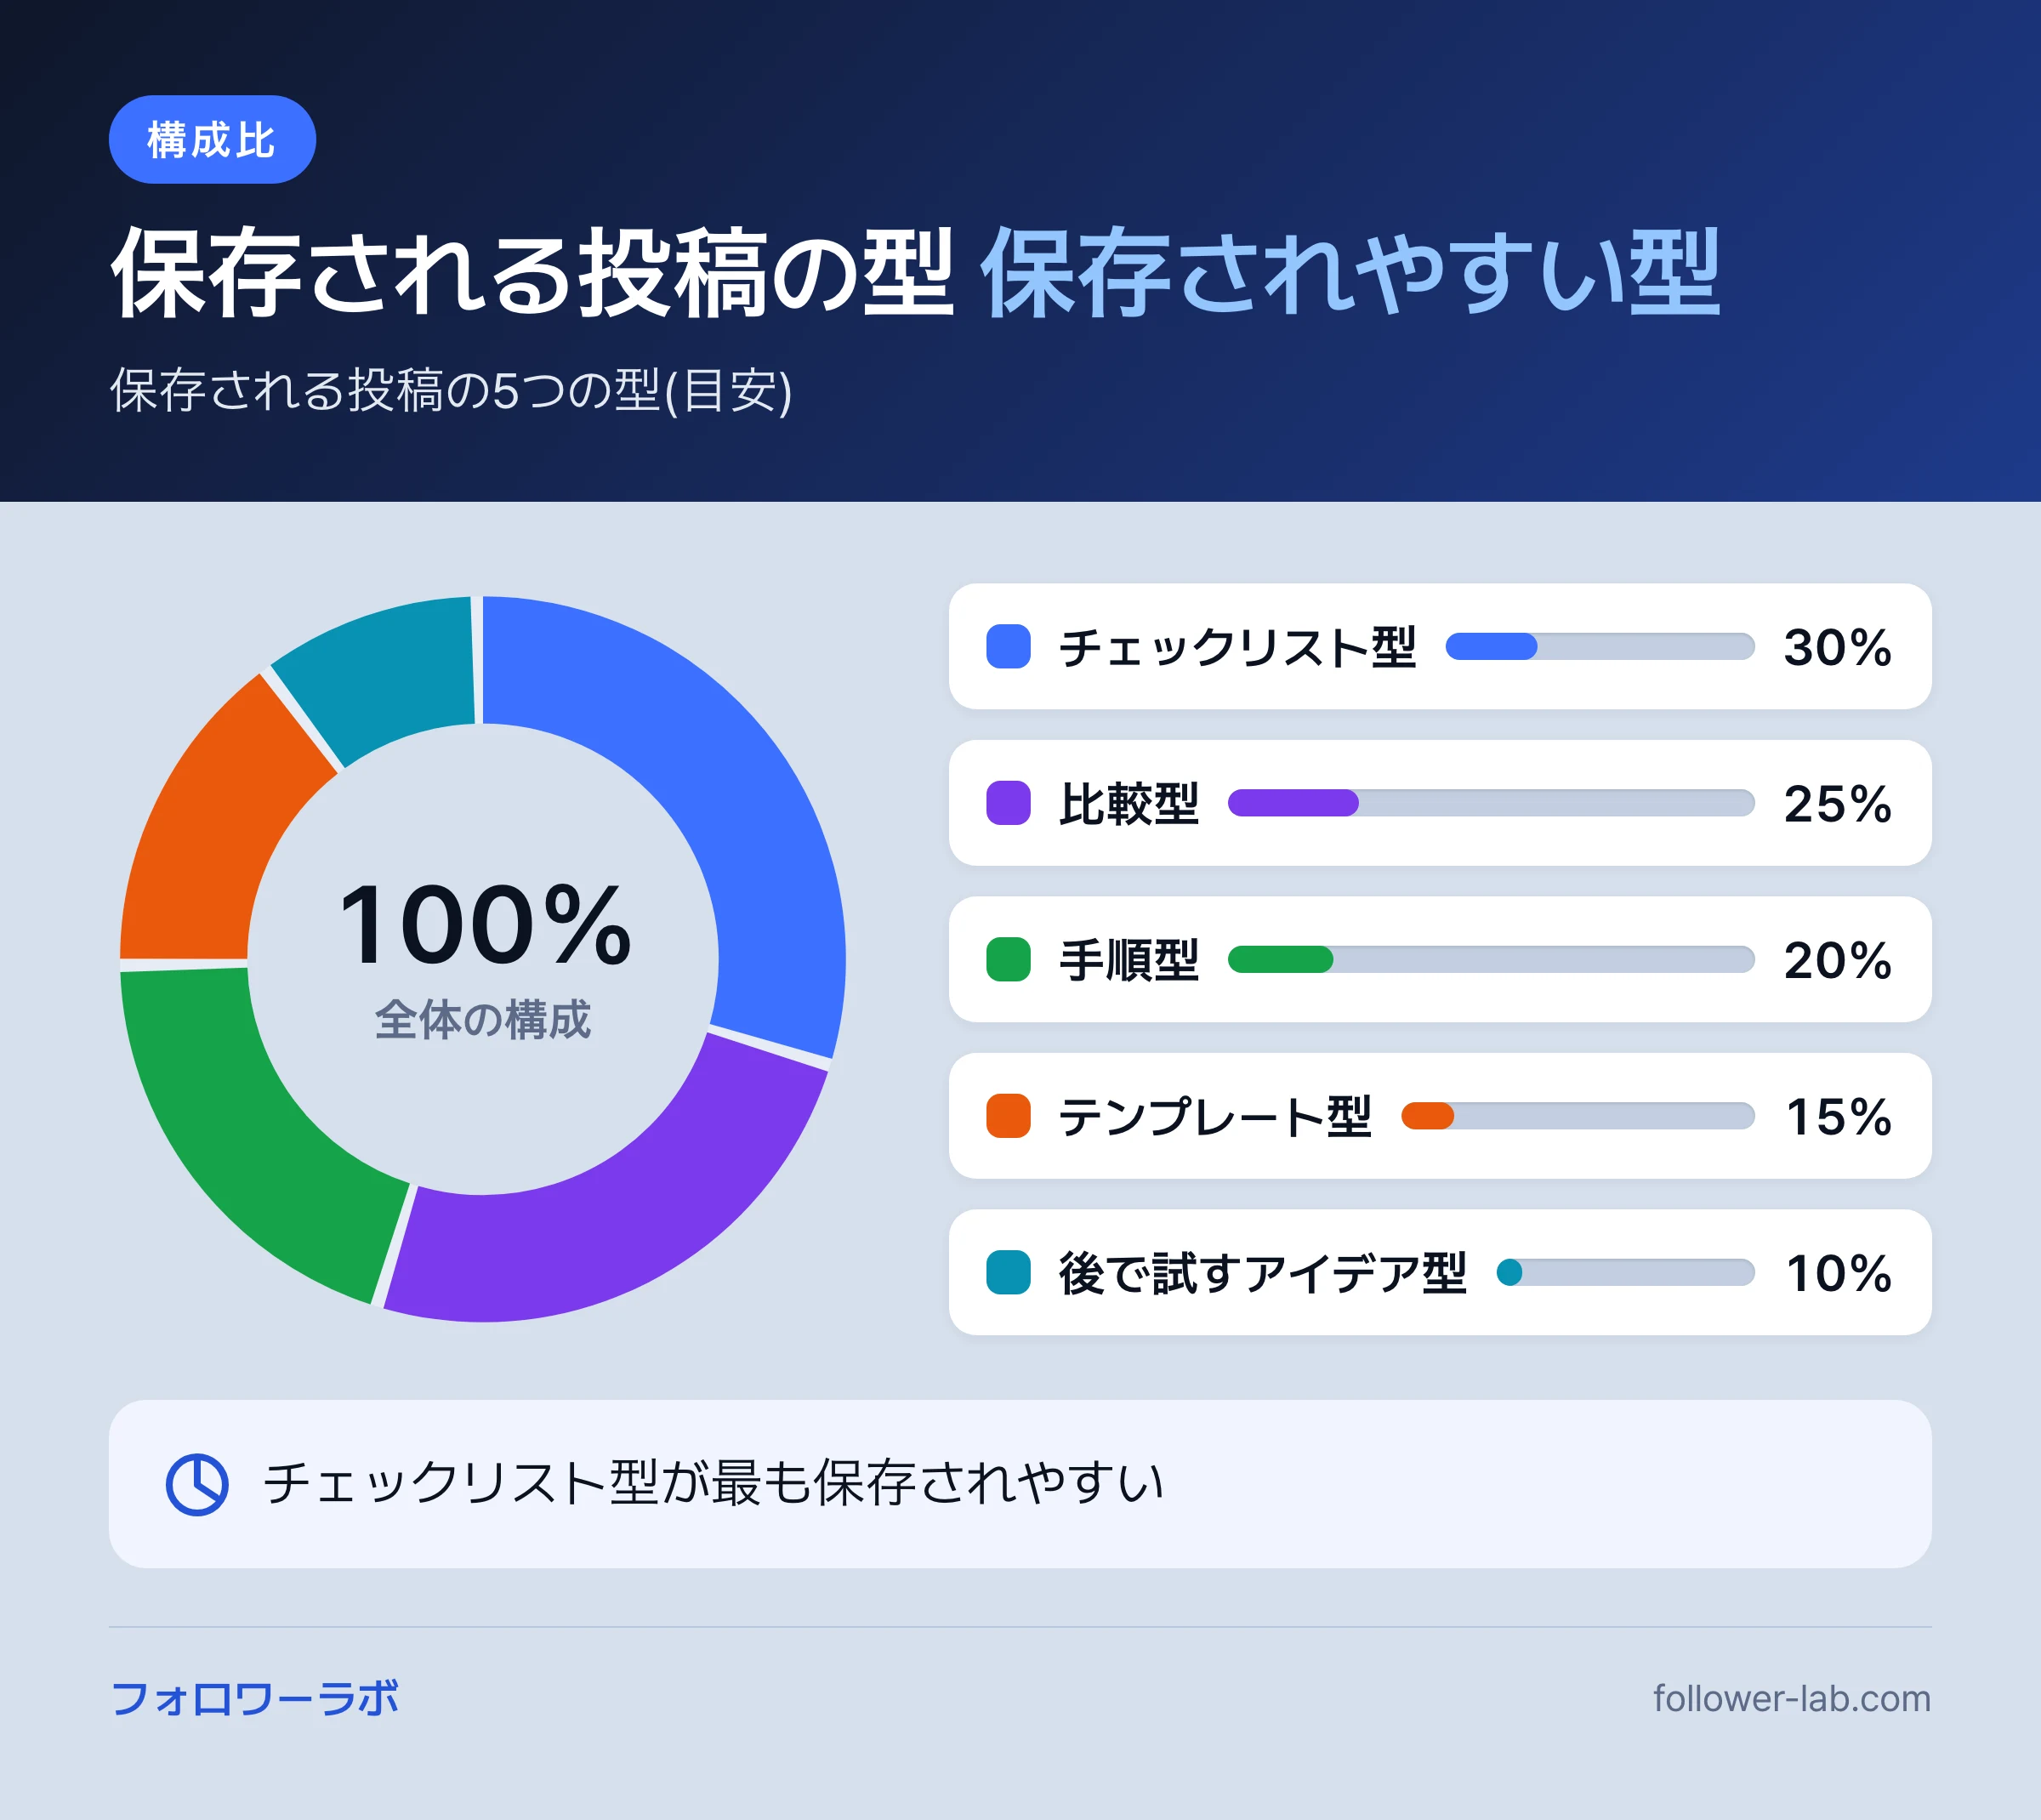The height and width of the screenshot is (1820, 2041).
Task: Click the 手順型 green progress bar
Action: 1491,959
